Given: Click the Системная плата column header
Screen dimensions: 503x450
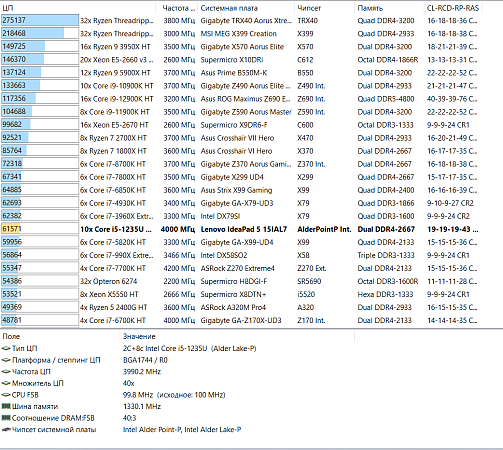Looking at the screenshot, I should 246,8.
